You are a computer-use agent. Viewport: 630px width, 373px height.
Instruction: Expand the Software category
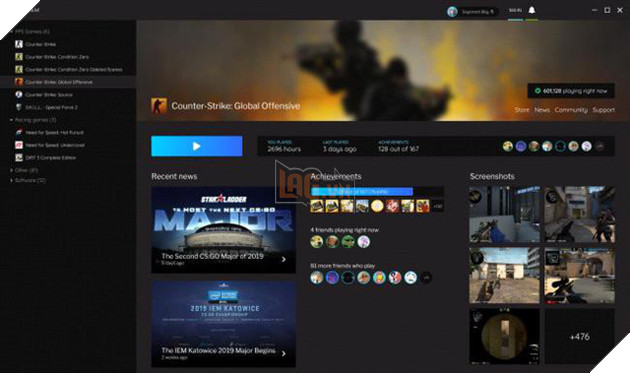11,180
